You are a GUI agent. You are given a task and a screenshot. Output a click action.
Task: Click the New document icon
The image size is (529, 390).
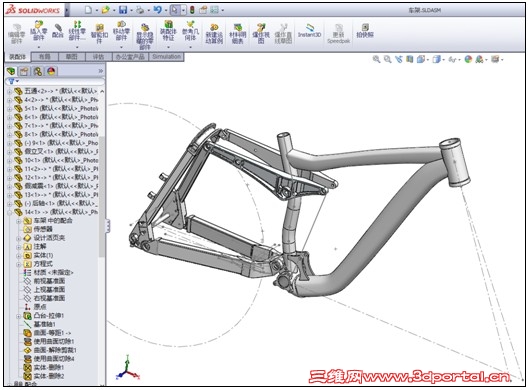point(88,10)
